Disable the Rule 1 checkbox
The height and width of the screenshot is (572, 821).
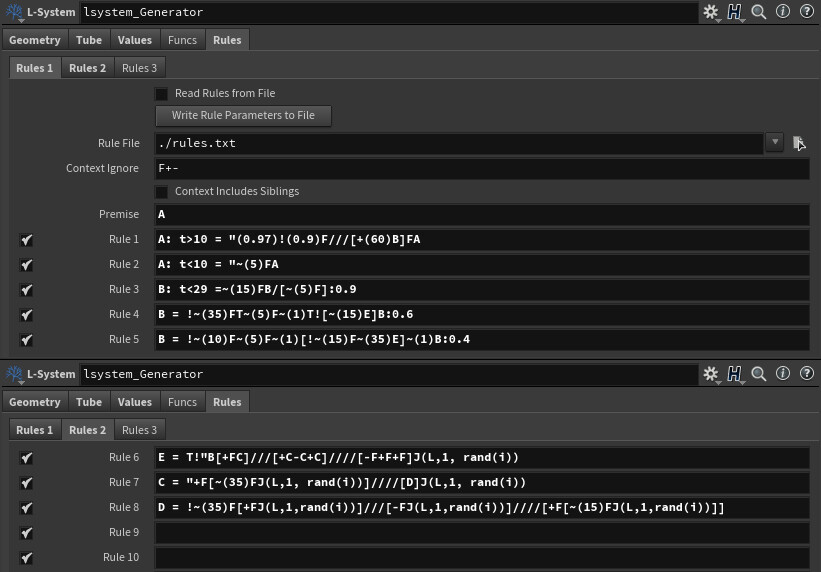pos(26,240)
